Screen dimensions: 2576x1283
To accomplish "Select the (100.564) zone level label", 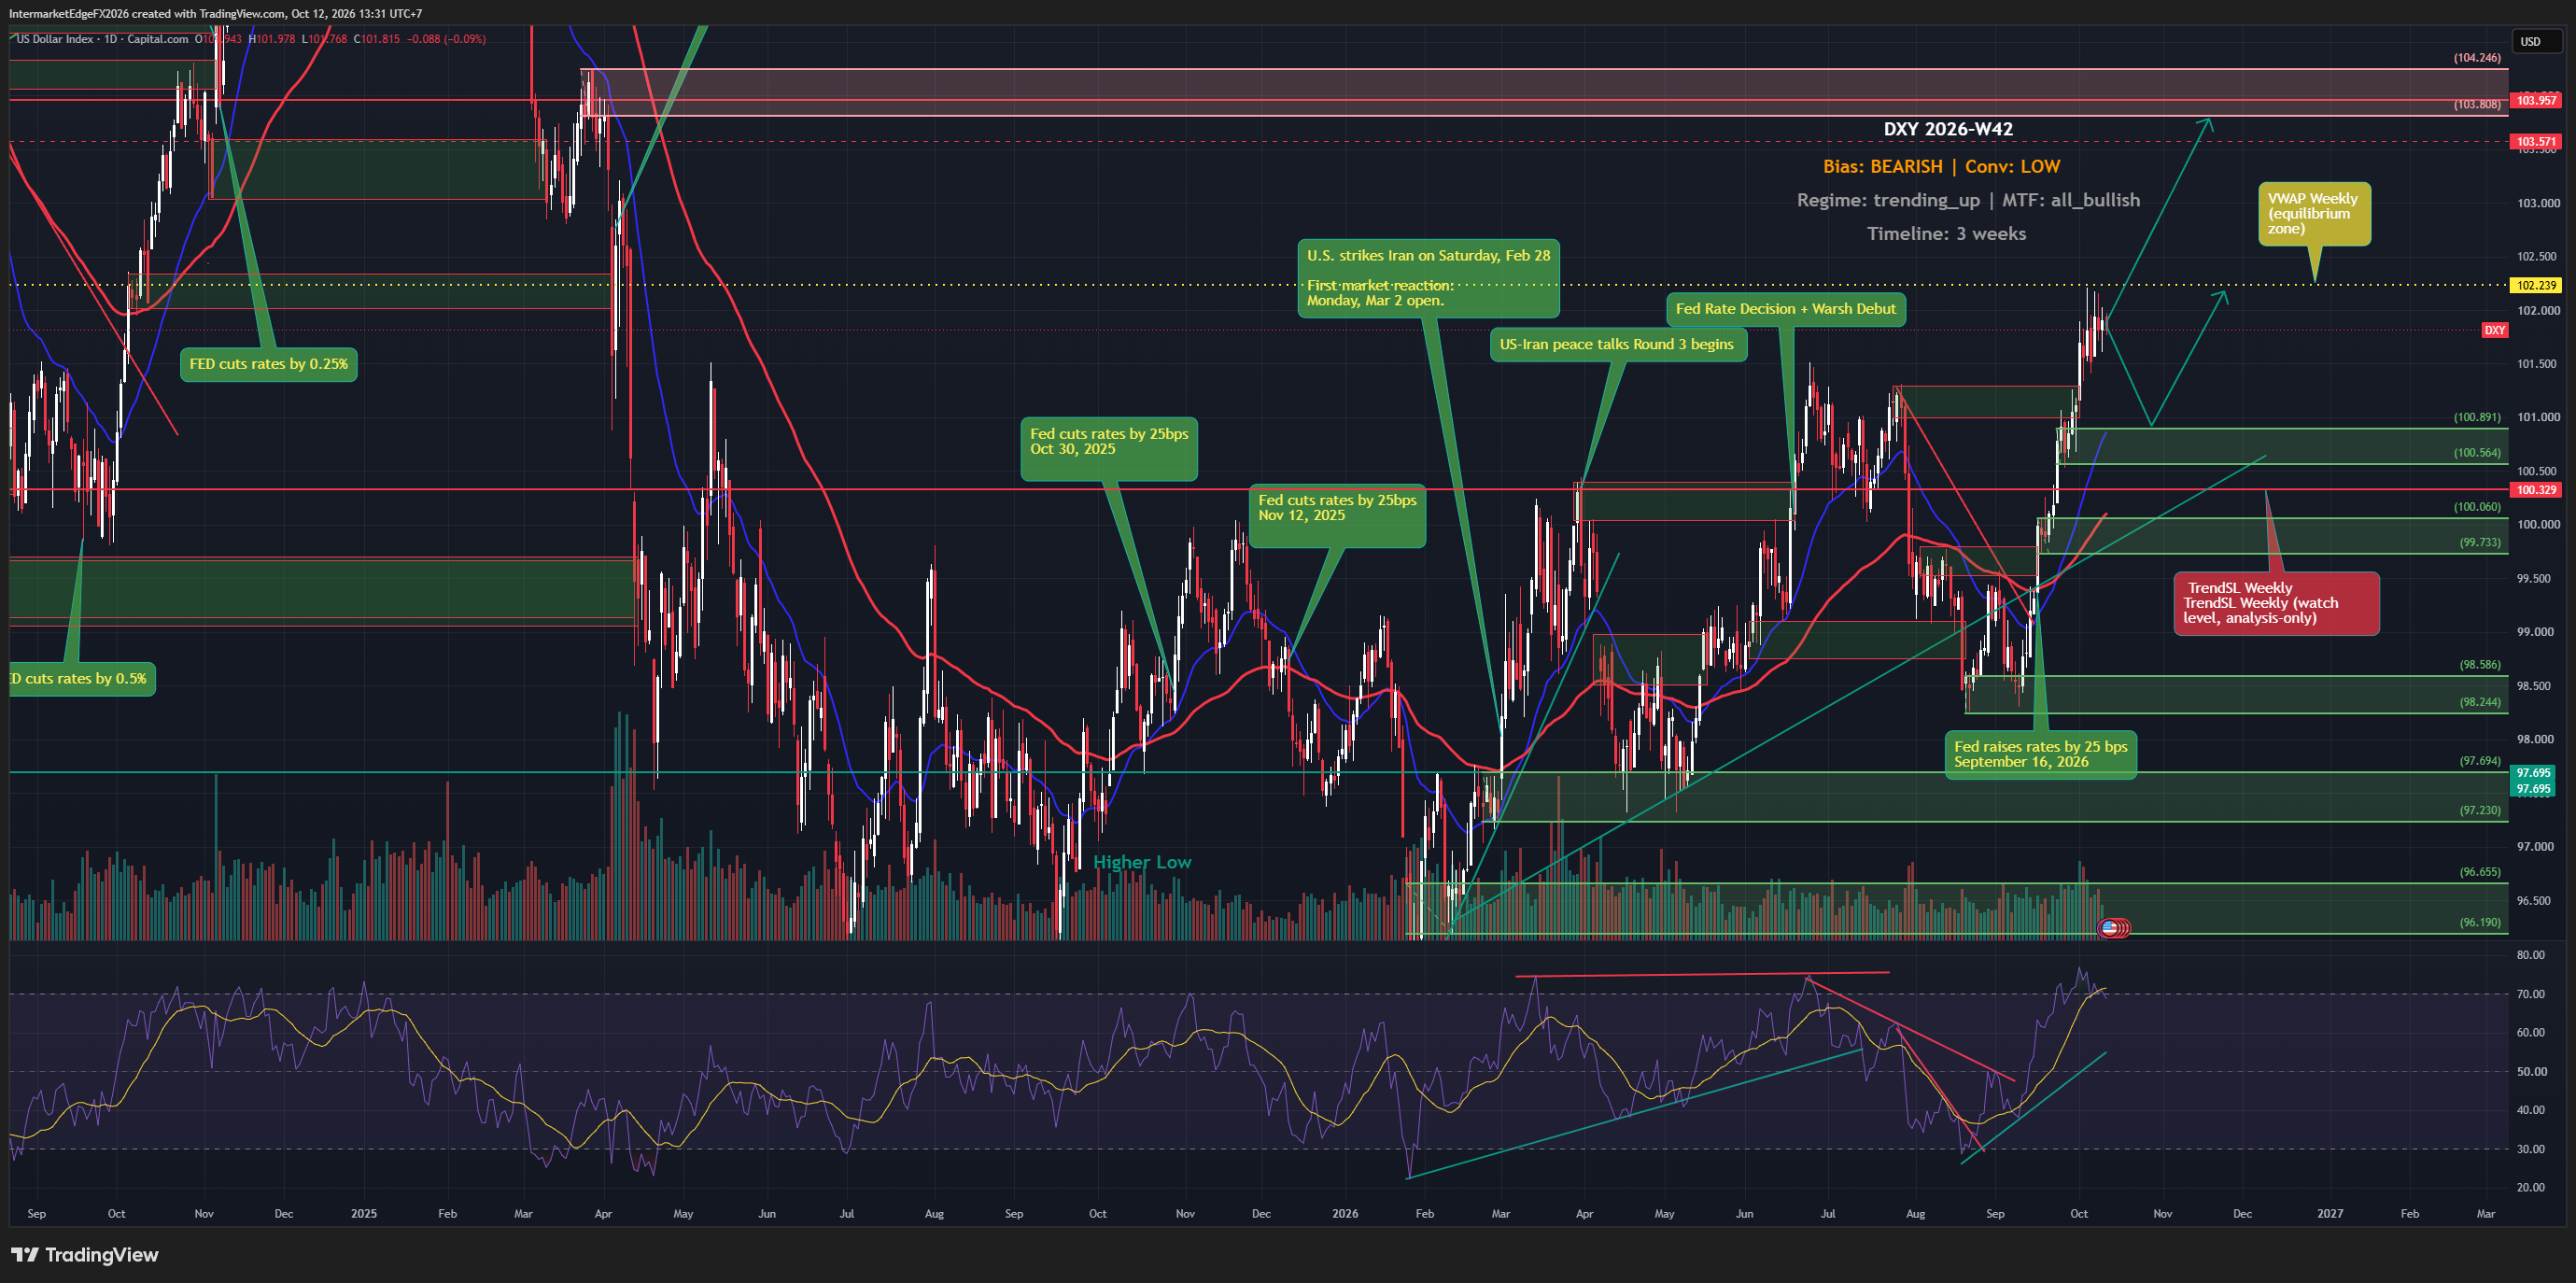I will tap(2476, 452).
